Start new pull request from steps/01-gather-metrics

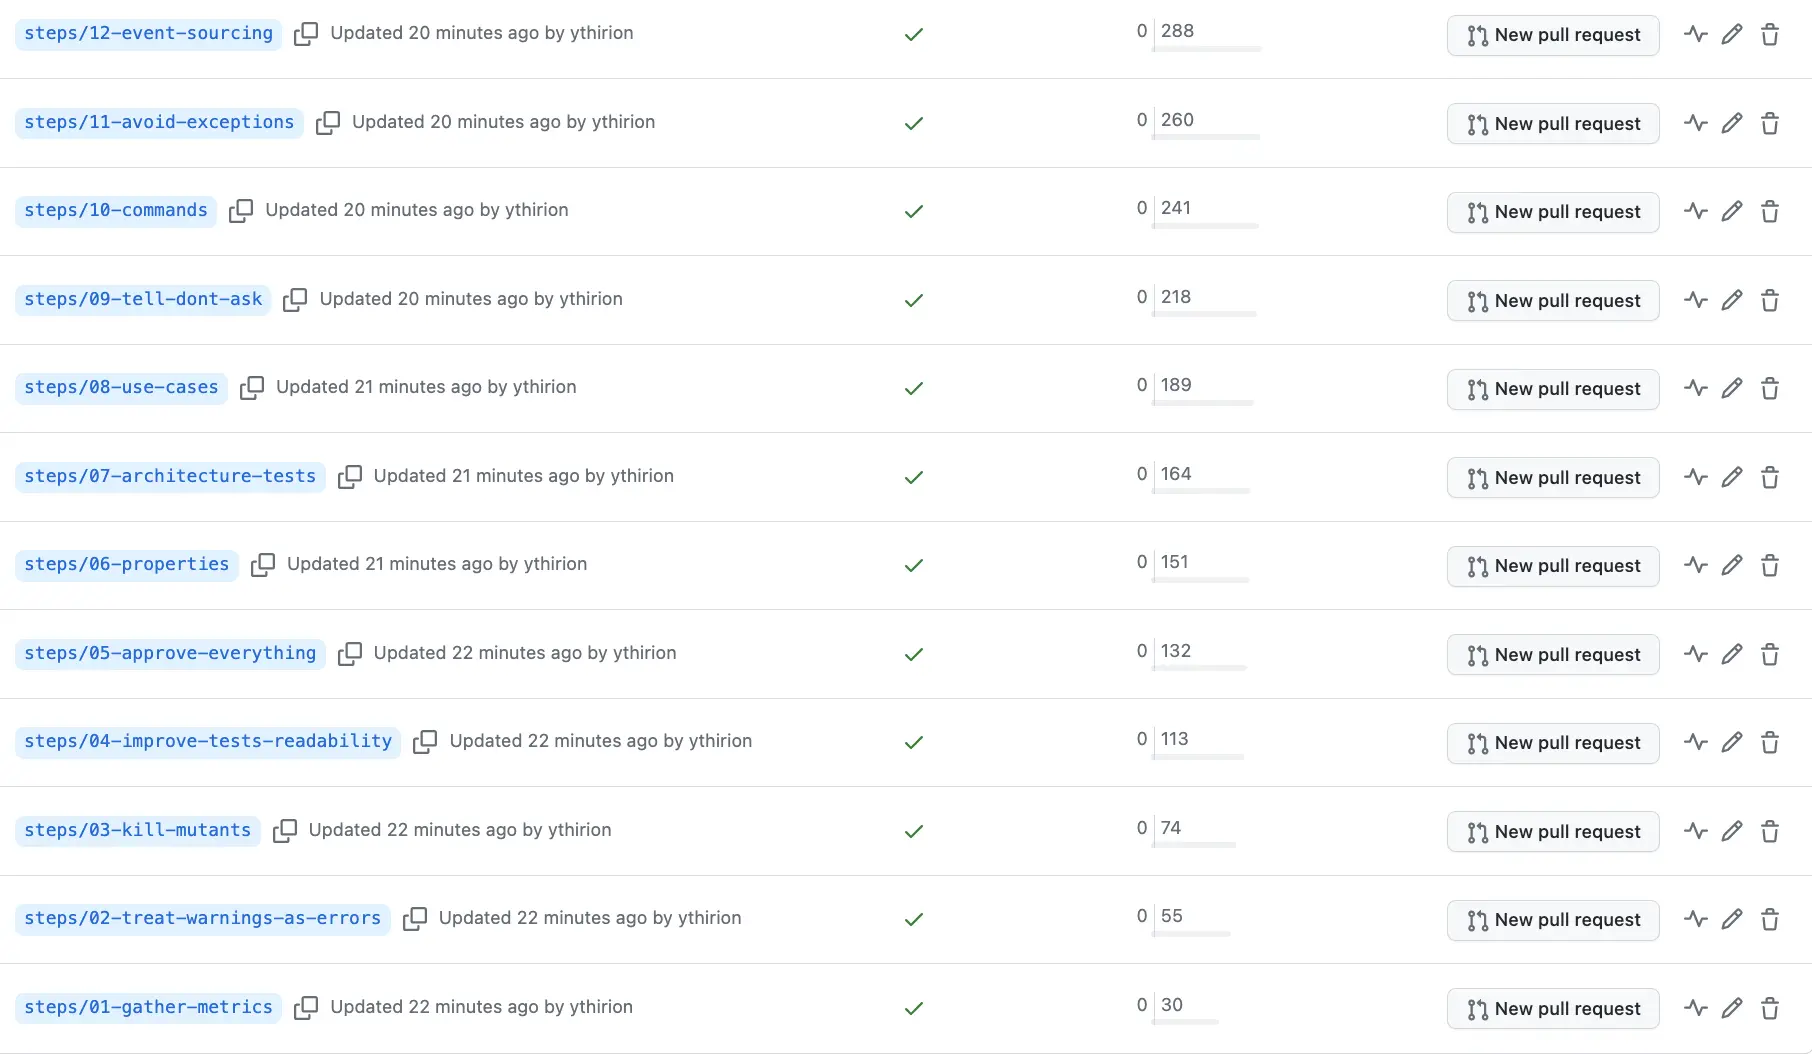point(1552,1009)
